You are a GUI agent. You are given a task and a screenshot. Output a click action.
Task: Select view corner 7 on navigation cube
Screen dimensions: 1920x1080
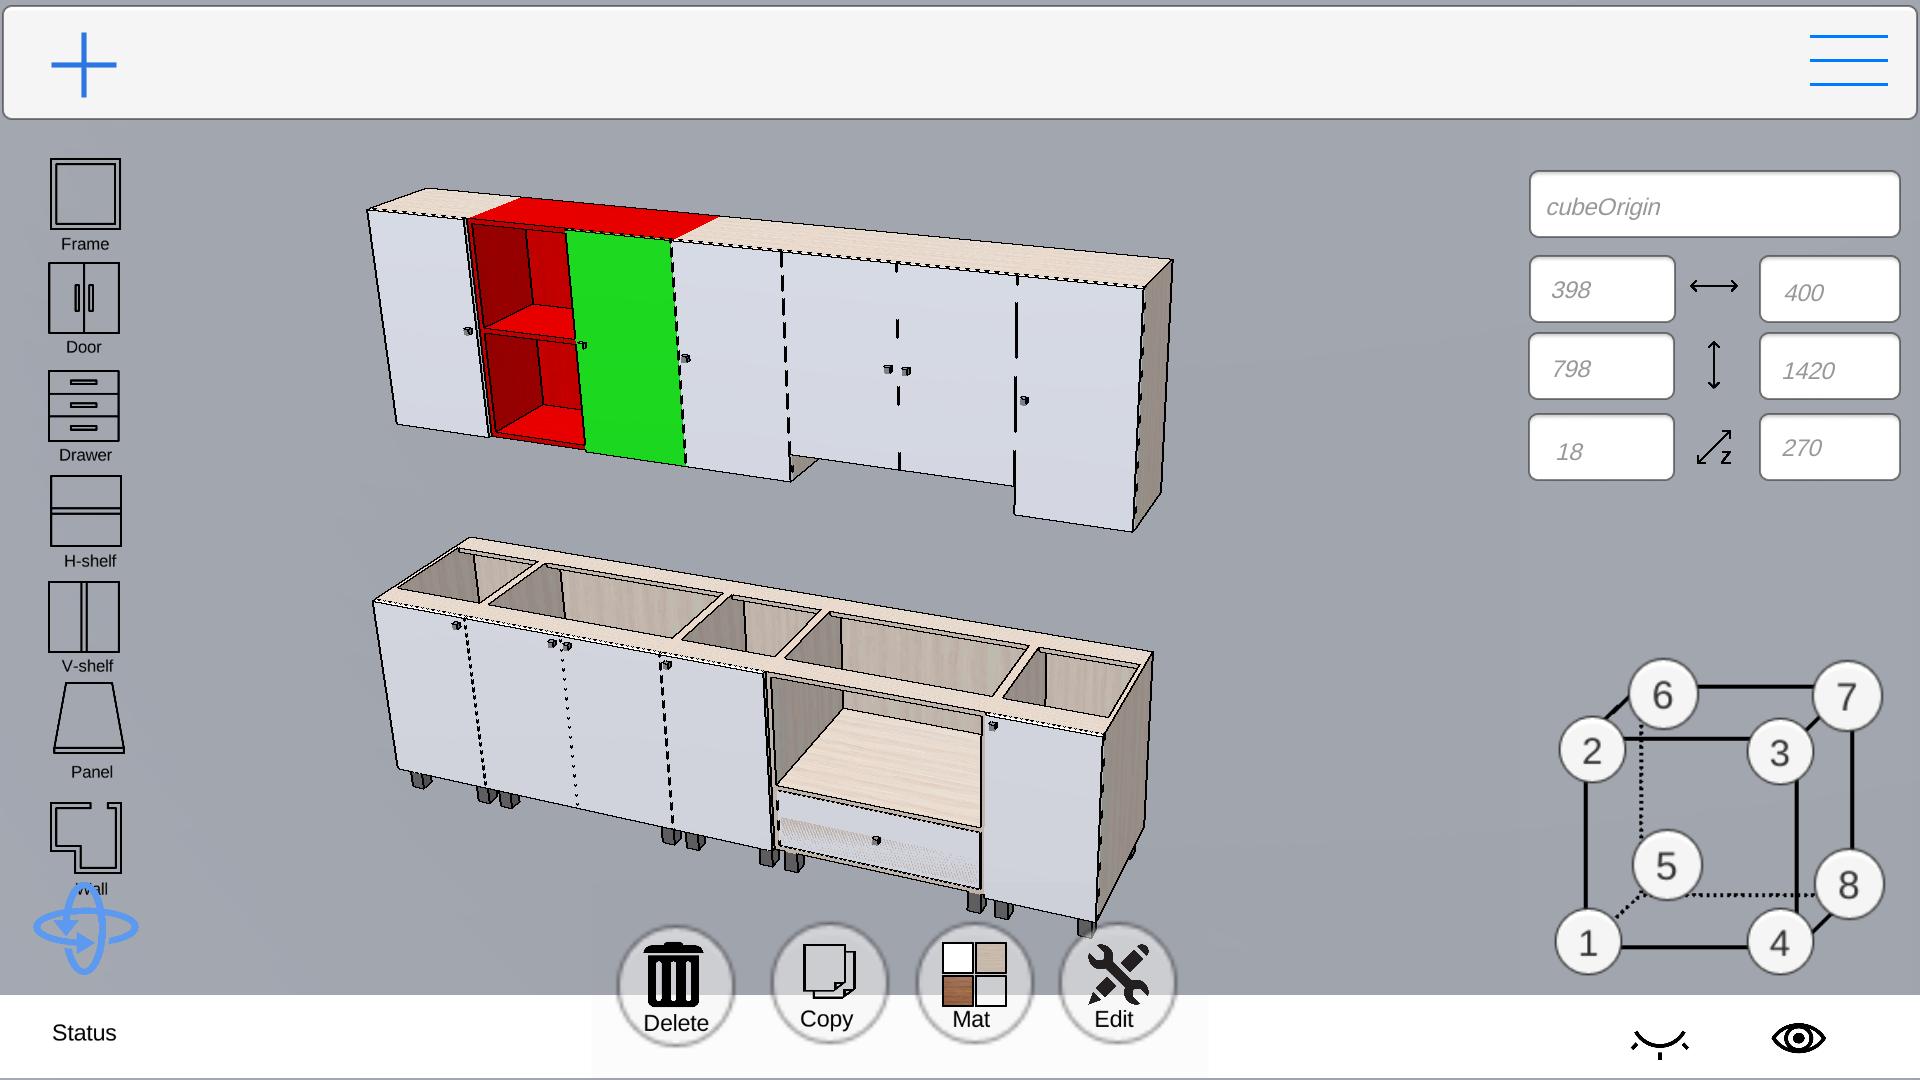[x=1846, y=698]
